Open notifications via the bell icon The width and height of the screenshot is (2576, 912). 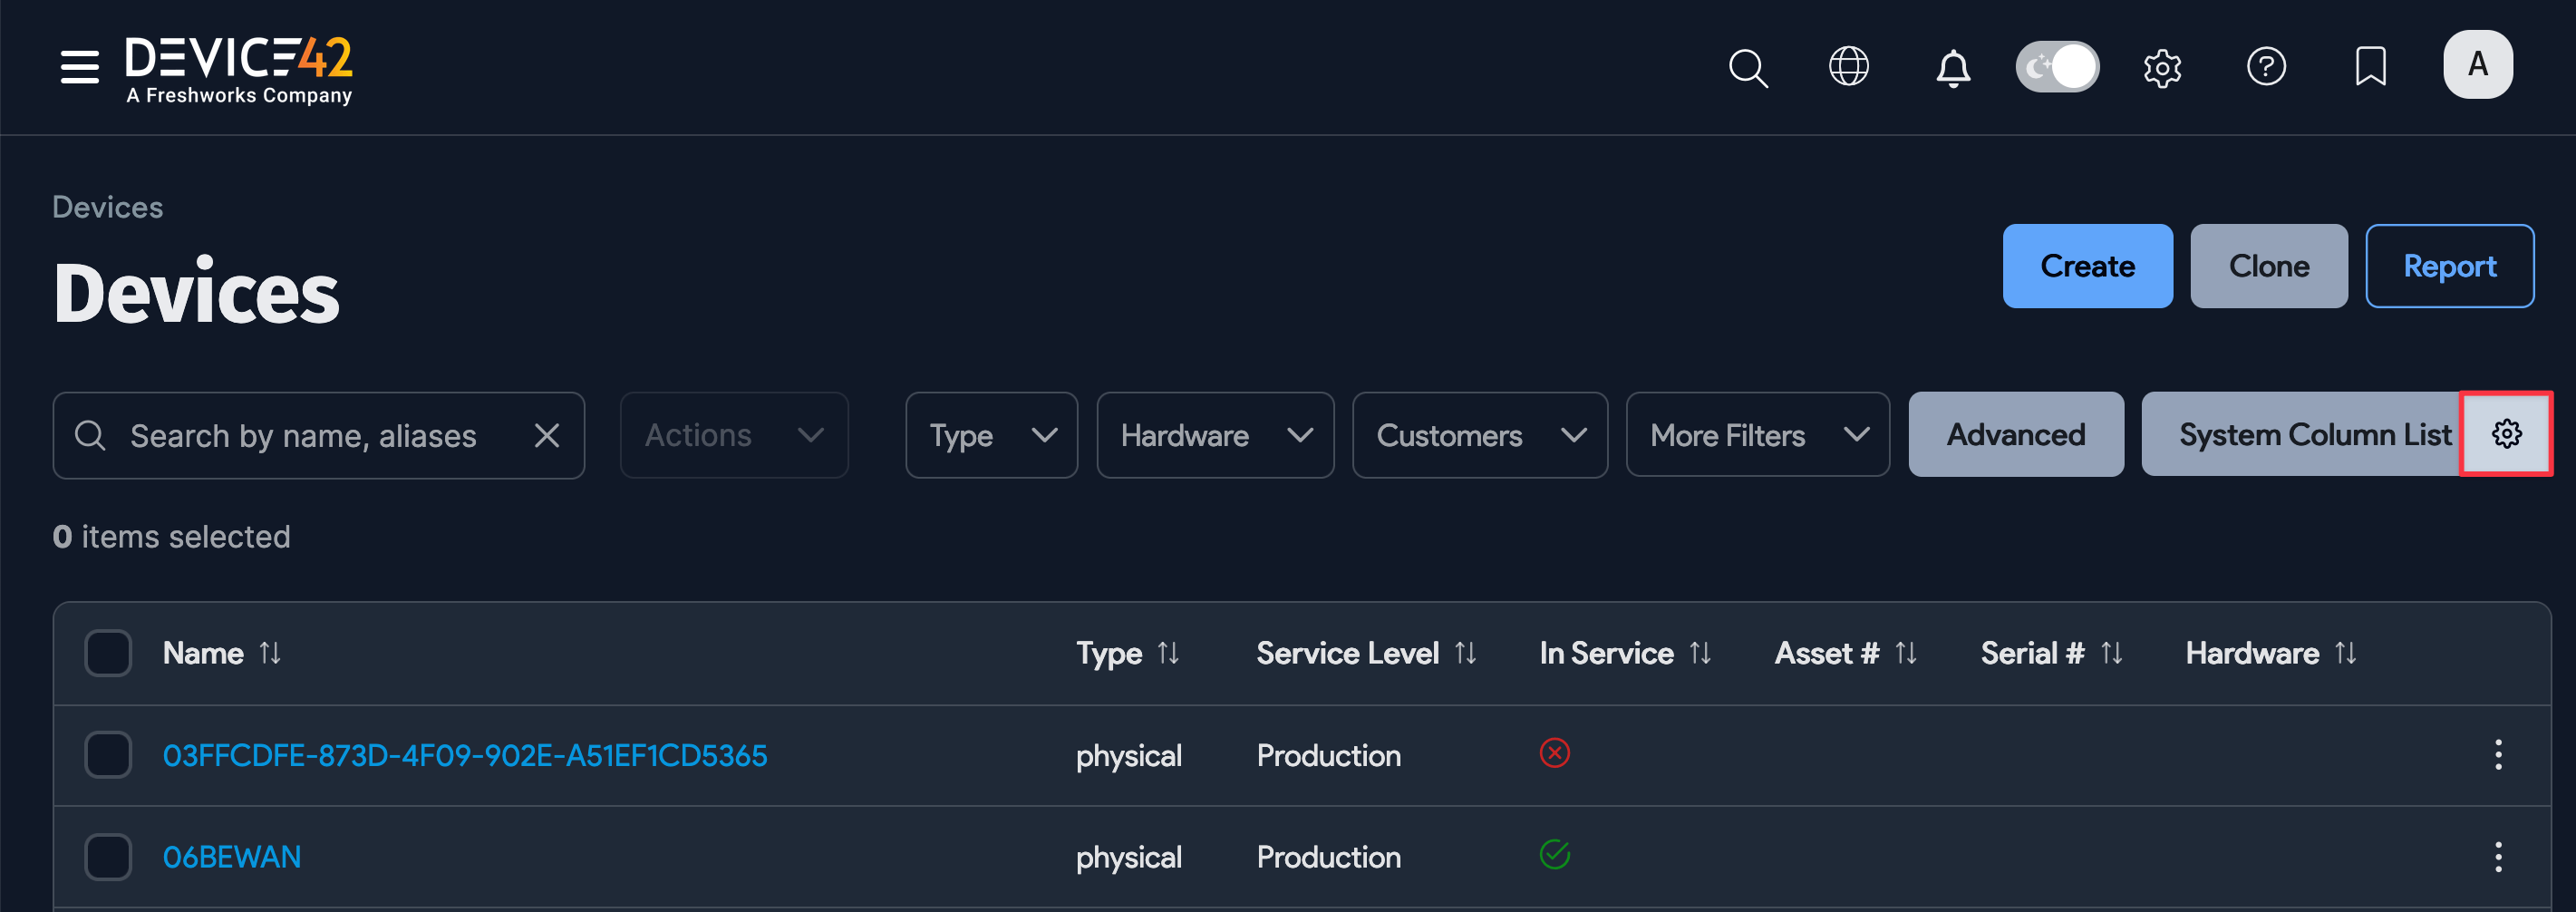pyautogui.click(x=1952, y=67)
